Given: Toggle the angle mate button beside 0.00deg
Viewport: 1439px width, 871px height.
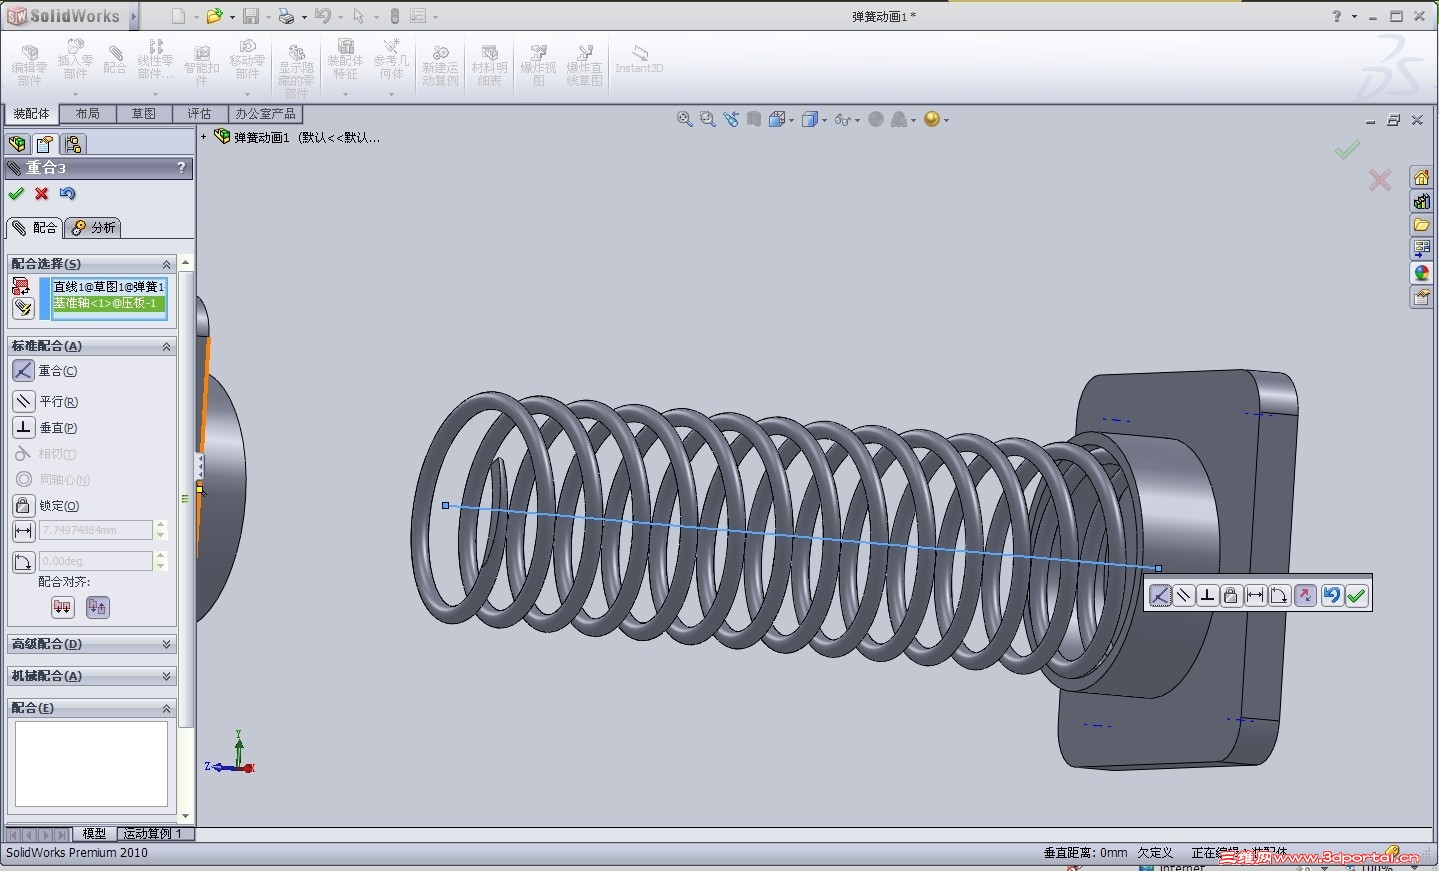Looking at the screenshot, I should (x=23, y=562).
